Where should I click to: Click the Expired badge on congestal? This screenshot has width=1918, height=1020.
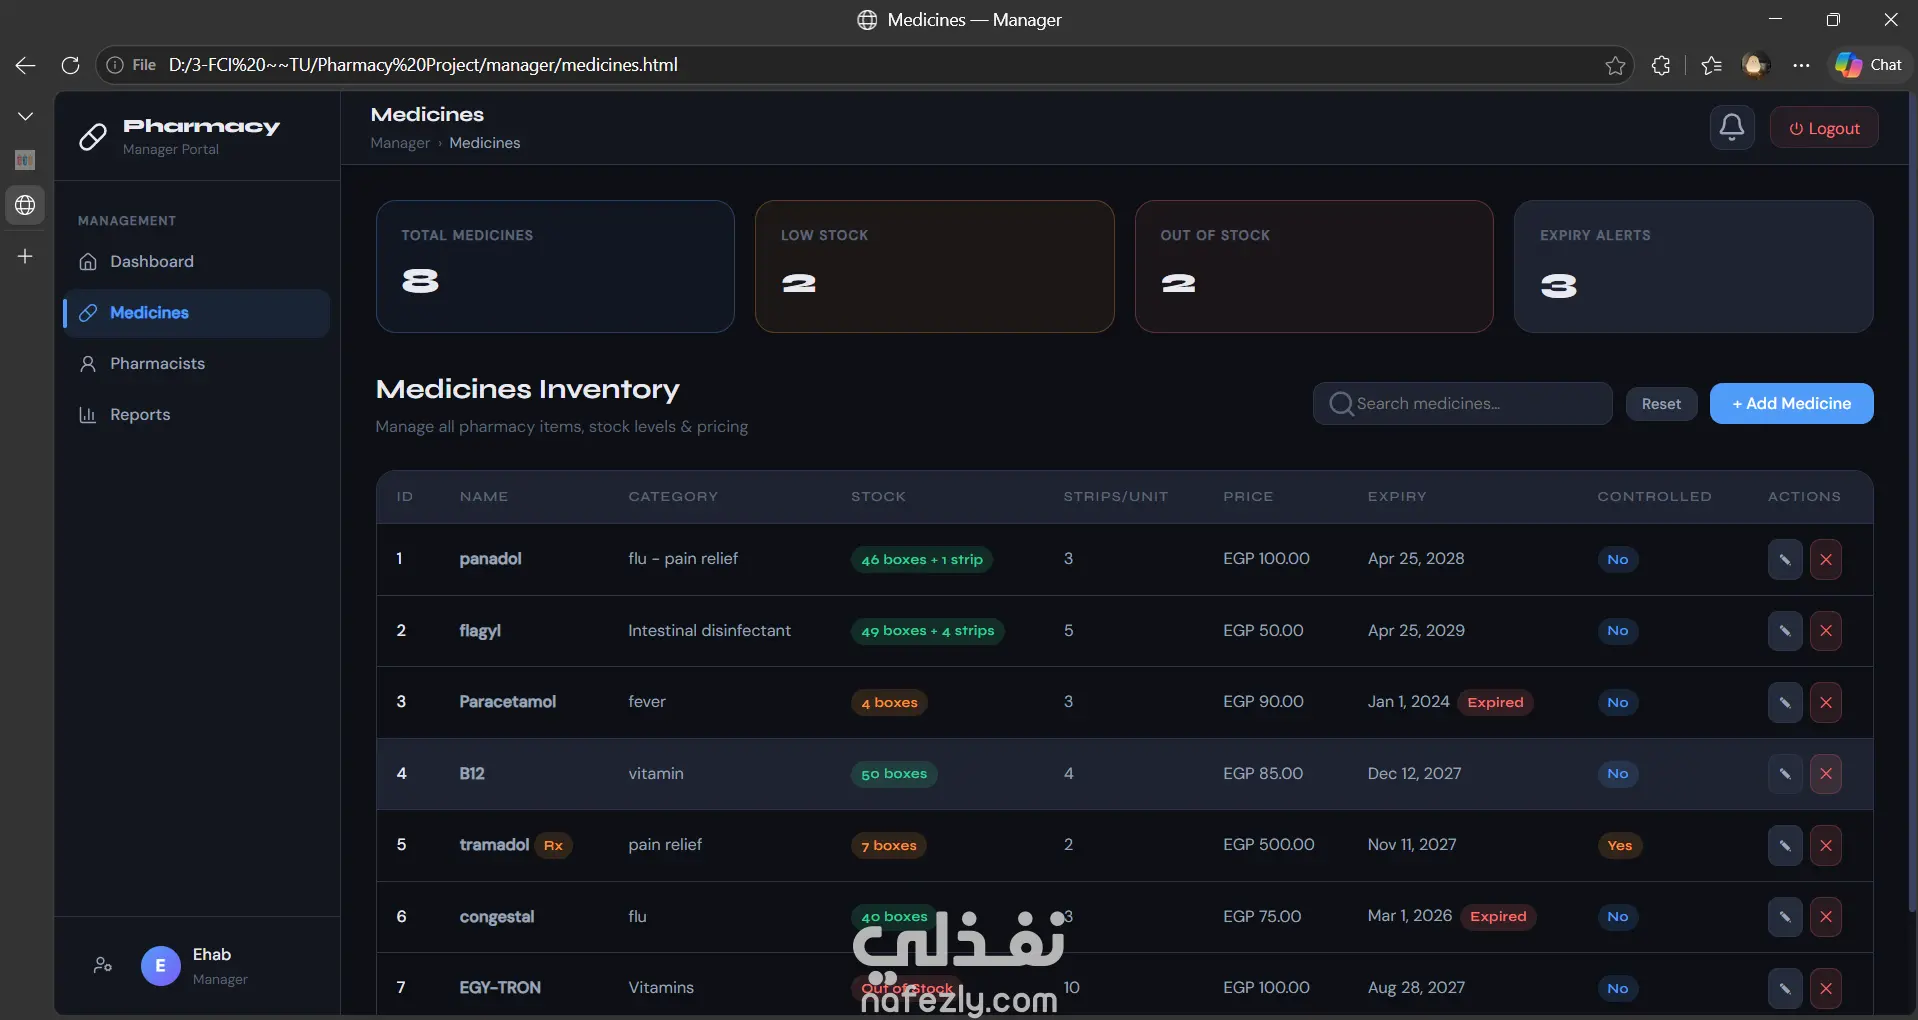coord(1498,917)
